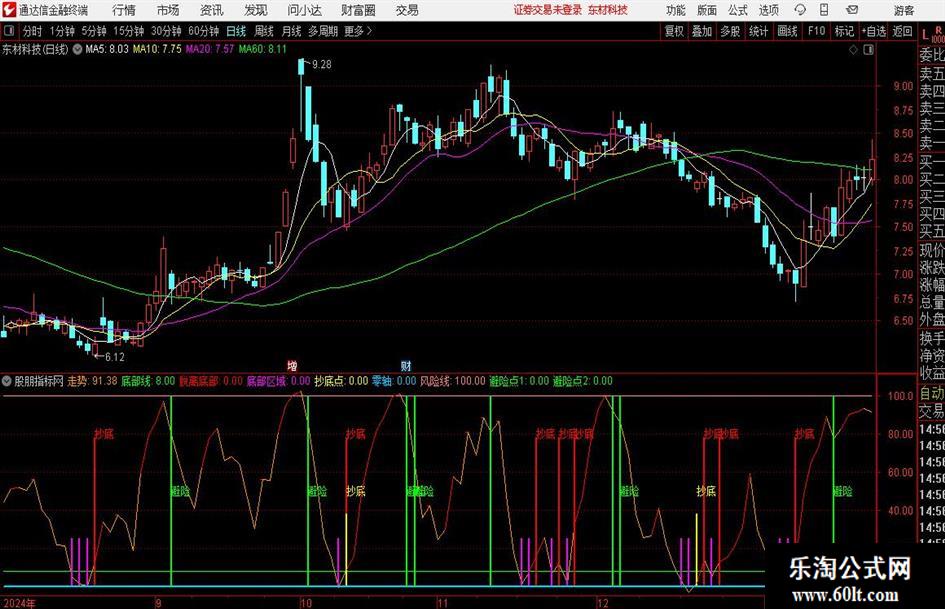This screenshot has height=609, width=945.
Task: Click the 走势: 91.38 indicator value
Action: 92,381
